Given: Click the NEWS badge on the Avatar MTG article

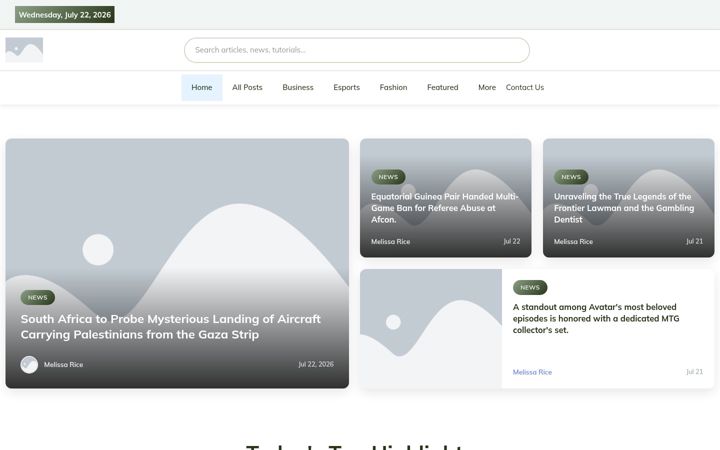Looking at the screenshot, I should tap(530, 287).
